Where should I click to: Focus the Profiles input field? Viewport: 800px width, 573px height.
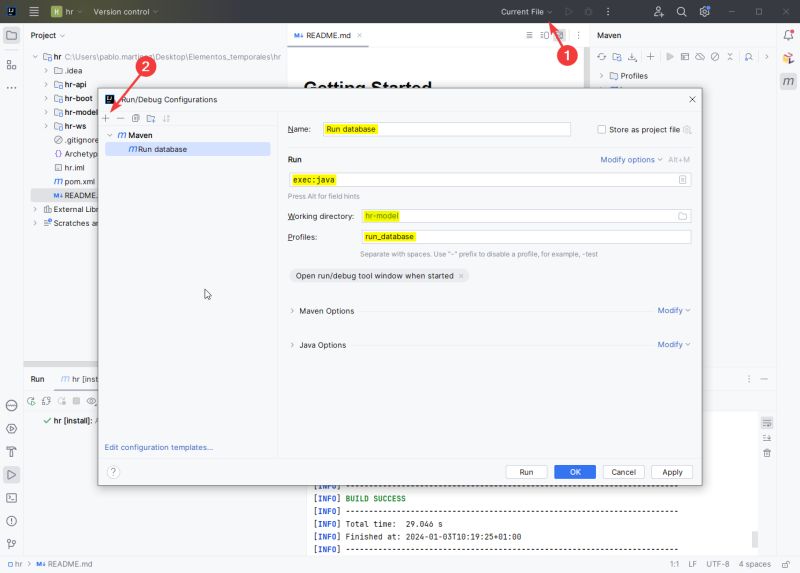526,237
